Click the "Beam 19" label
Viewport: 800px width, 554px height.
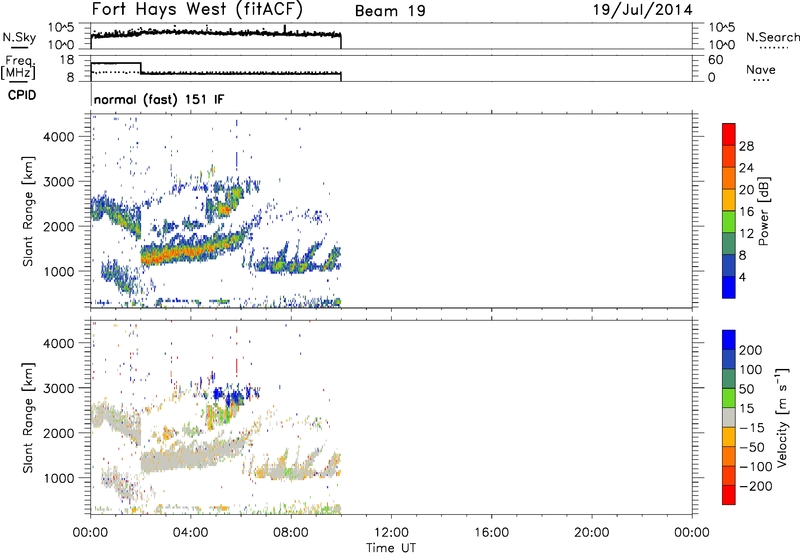click(390, 11)
